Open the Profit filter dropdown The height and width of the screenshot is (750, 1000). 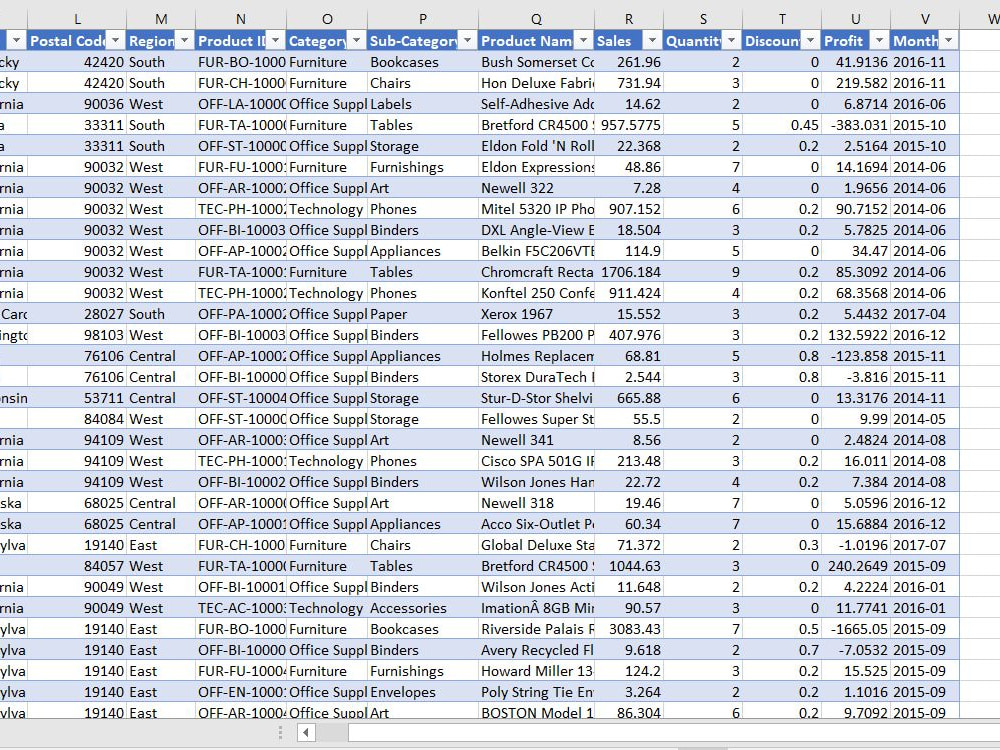879,41
